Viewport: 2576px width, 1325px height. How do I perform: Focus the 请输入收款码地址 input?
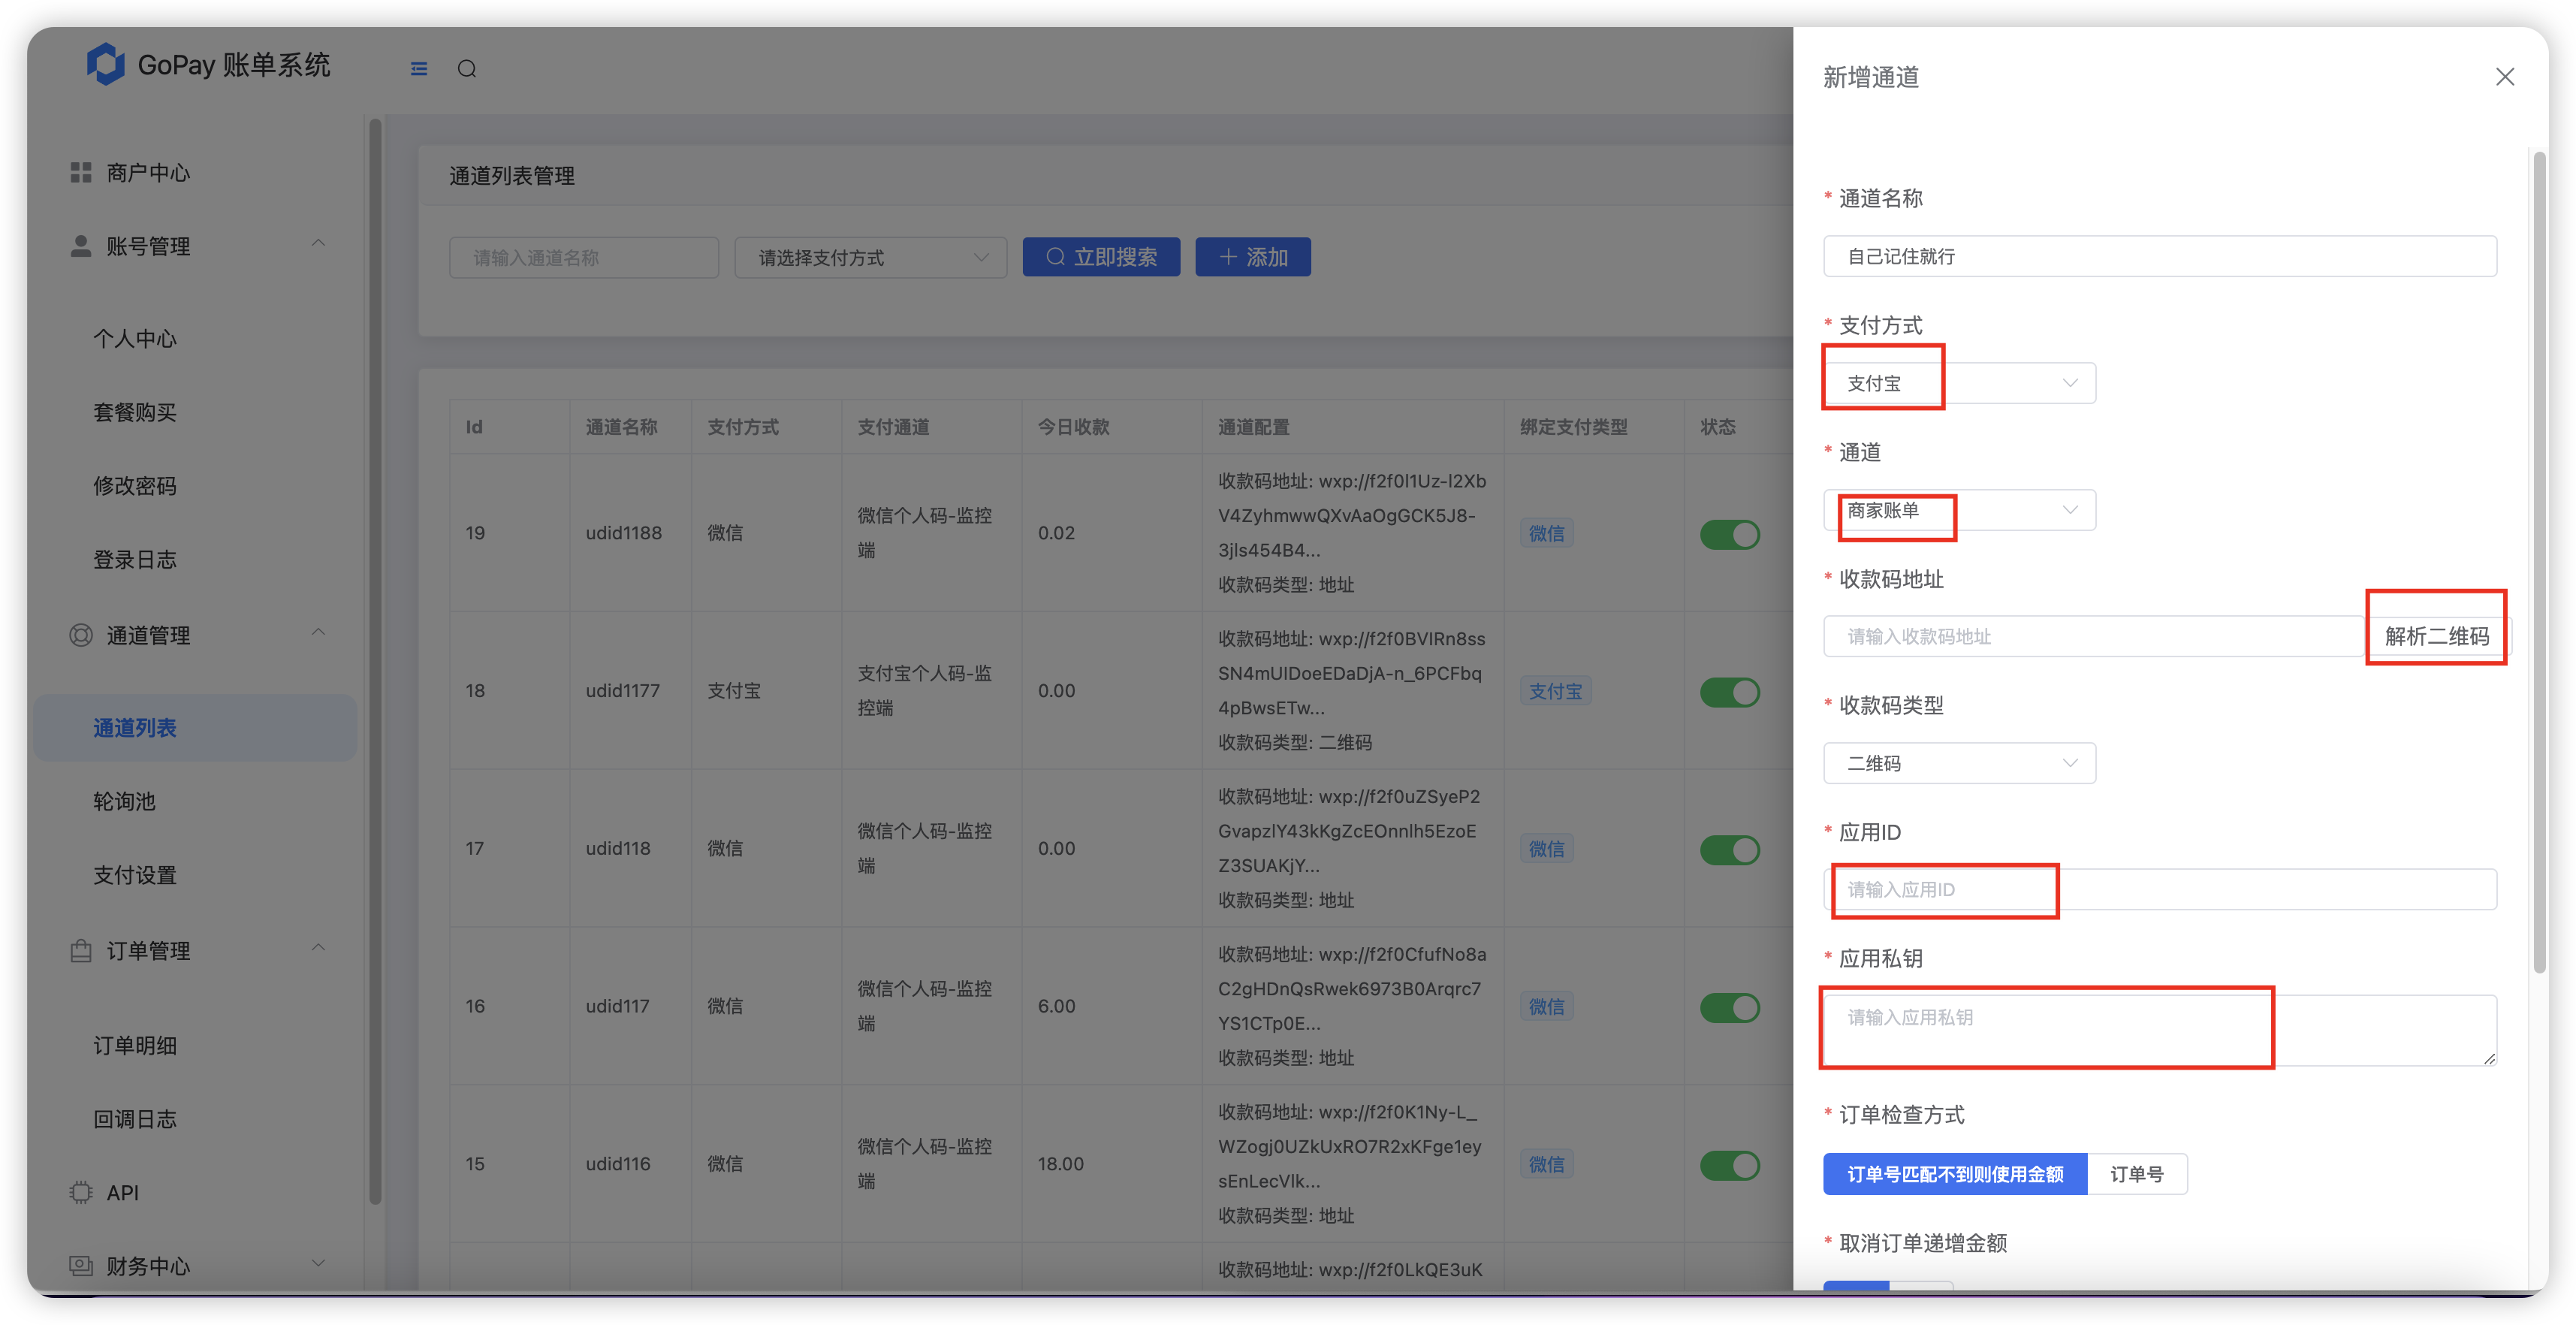pos(2093,636)
